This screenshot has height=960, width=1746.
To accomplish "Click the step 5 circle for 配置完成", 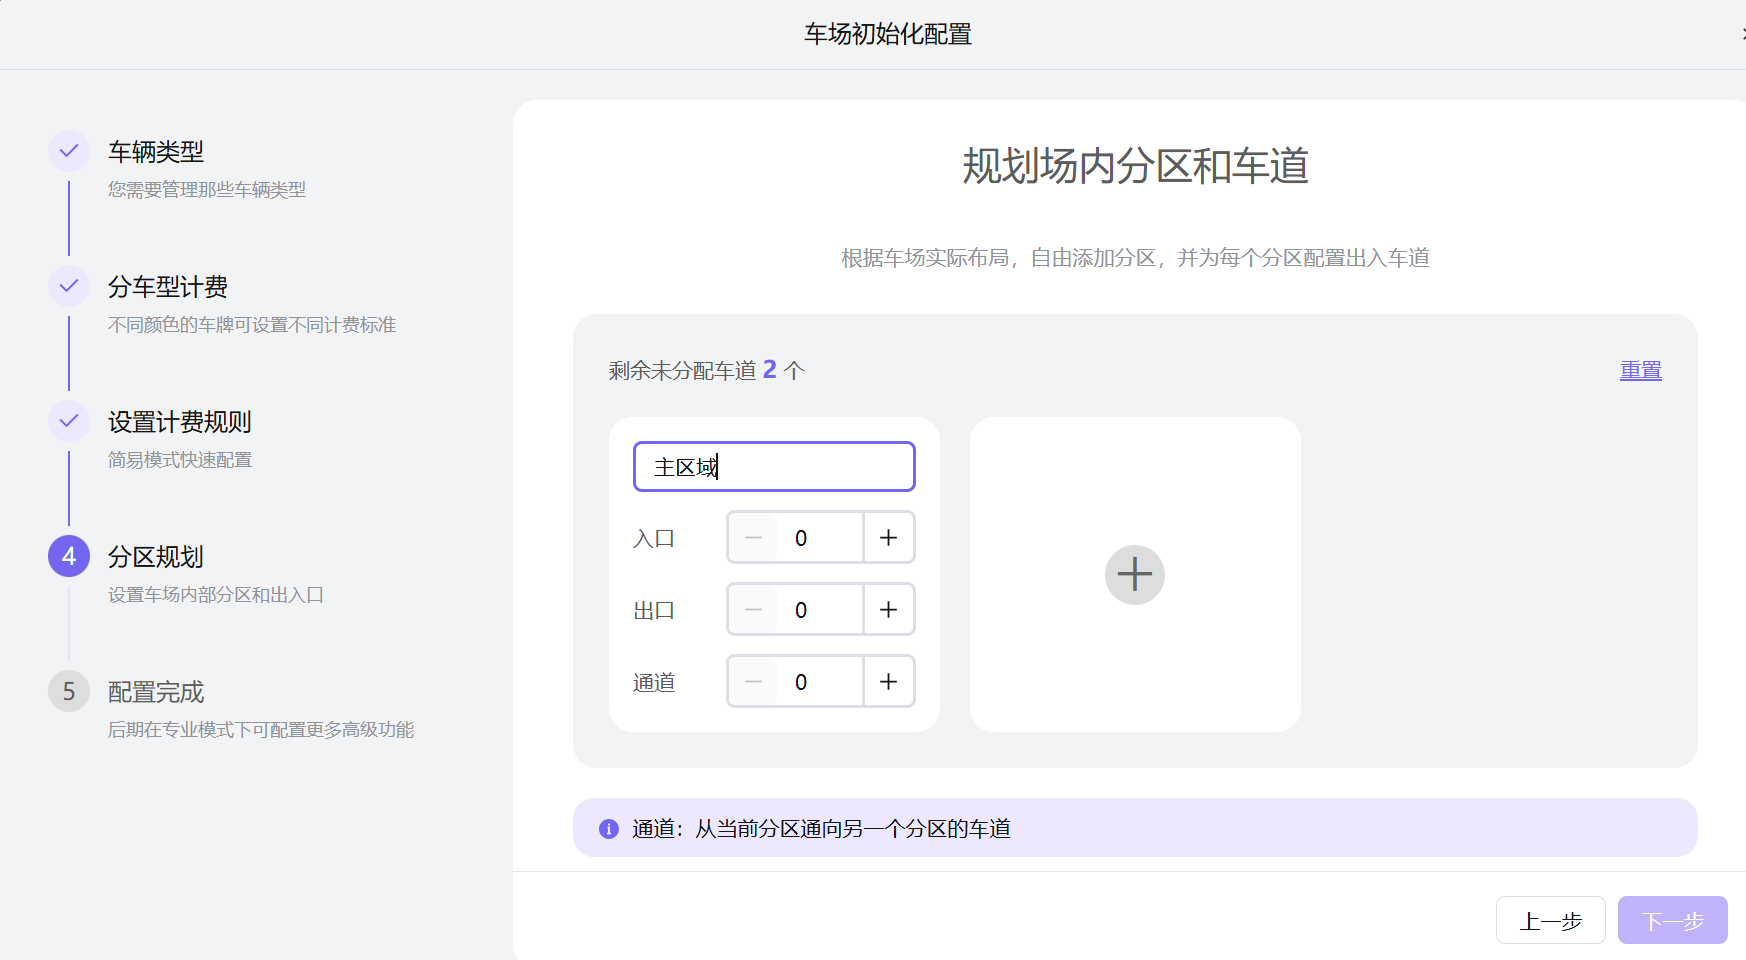I will pos(68,691).
